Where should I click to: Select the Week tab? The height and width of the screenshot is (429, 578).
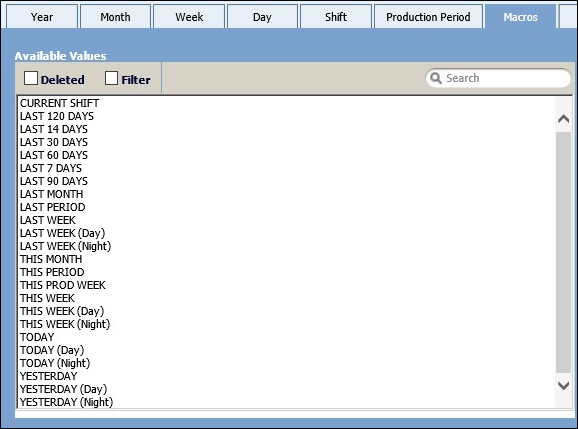(x=189, y=17)
